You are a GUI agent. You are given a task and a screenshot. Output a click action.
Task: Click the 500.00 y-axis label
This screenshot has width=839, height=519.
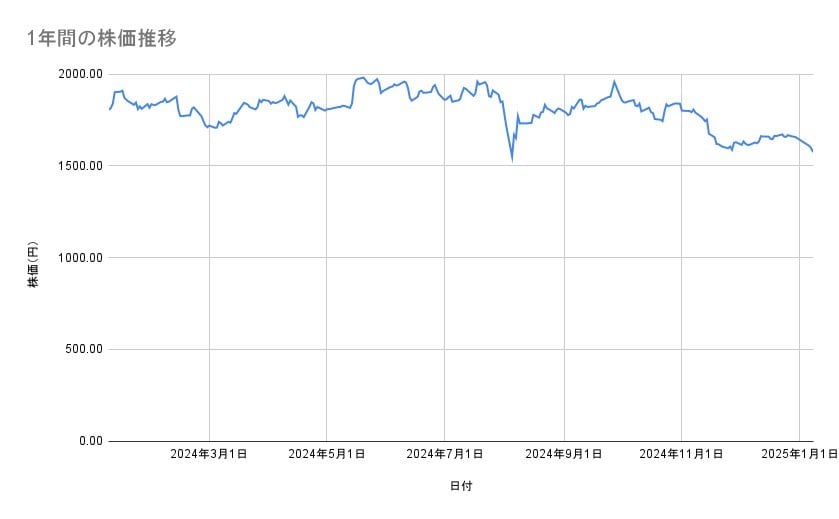point(83,349)
